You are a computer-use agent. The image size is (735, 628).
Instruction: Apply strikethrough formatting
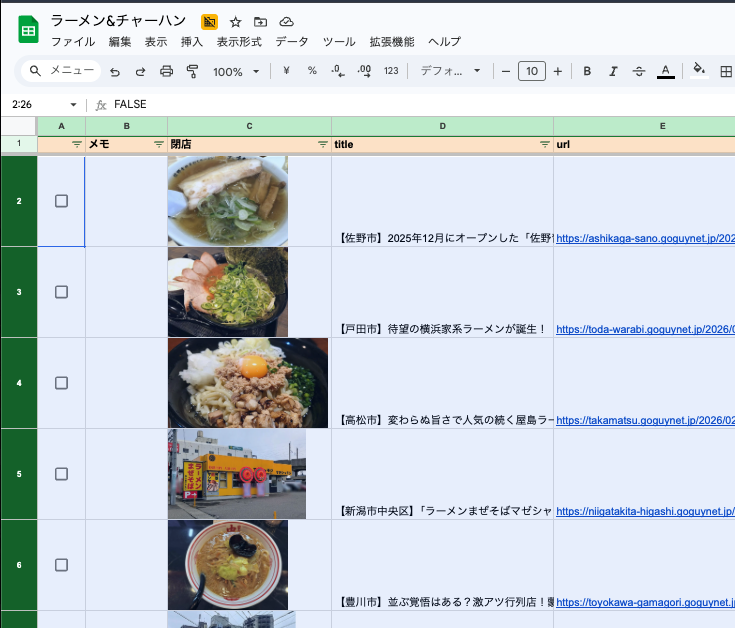click(x=639, y=71)
